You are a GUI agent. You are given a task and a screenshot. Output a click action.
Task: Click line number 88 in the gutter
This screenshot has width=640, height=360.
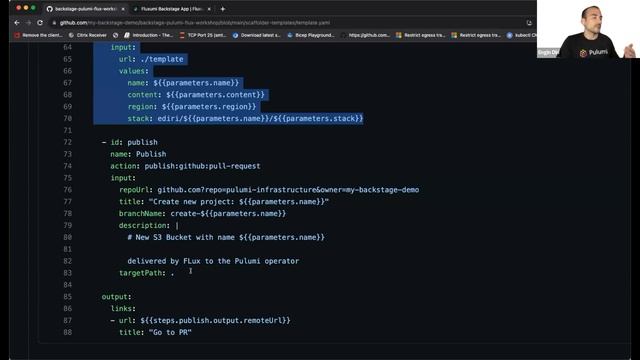pyautogui.click(x=67, y=332)
